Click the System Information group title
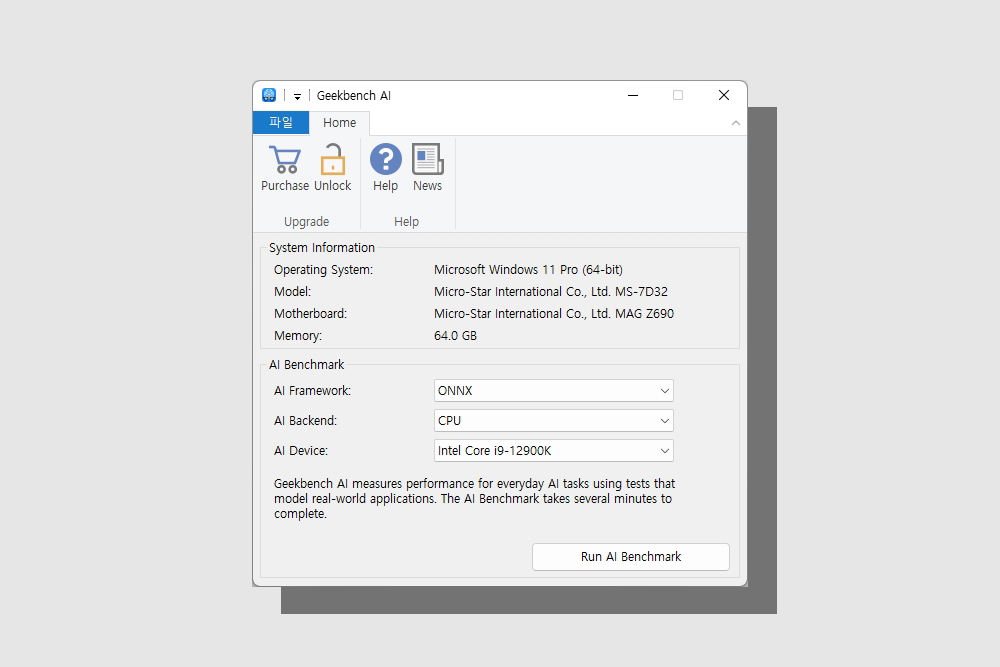Viewport: 1000px width, 667px height. [x=322, y=247]
